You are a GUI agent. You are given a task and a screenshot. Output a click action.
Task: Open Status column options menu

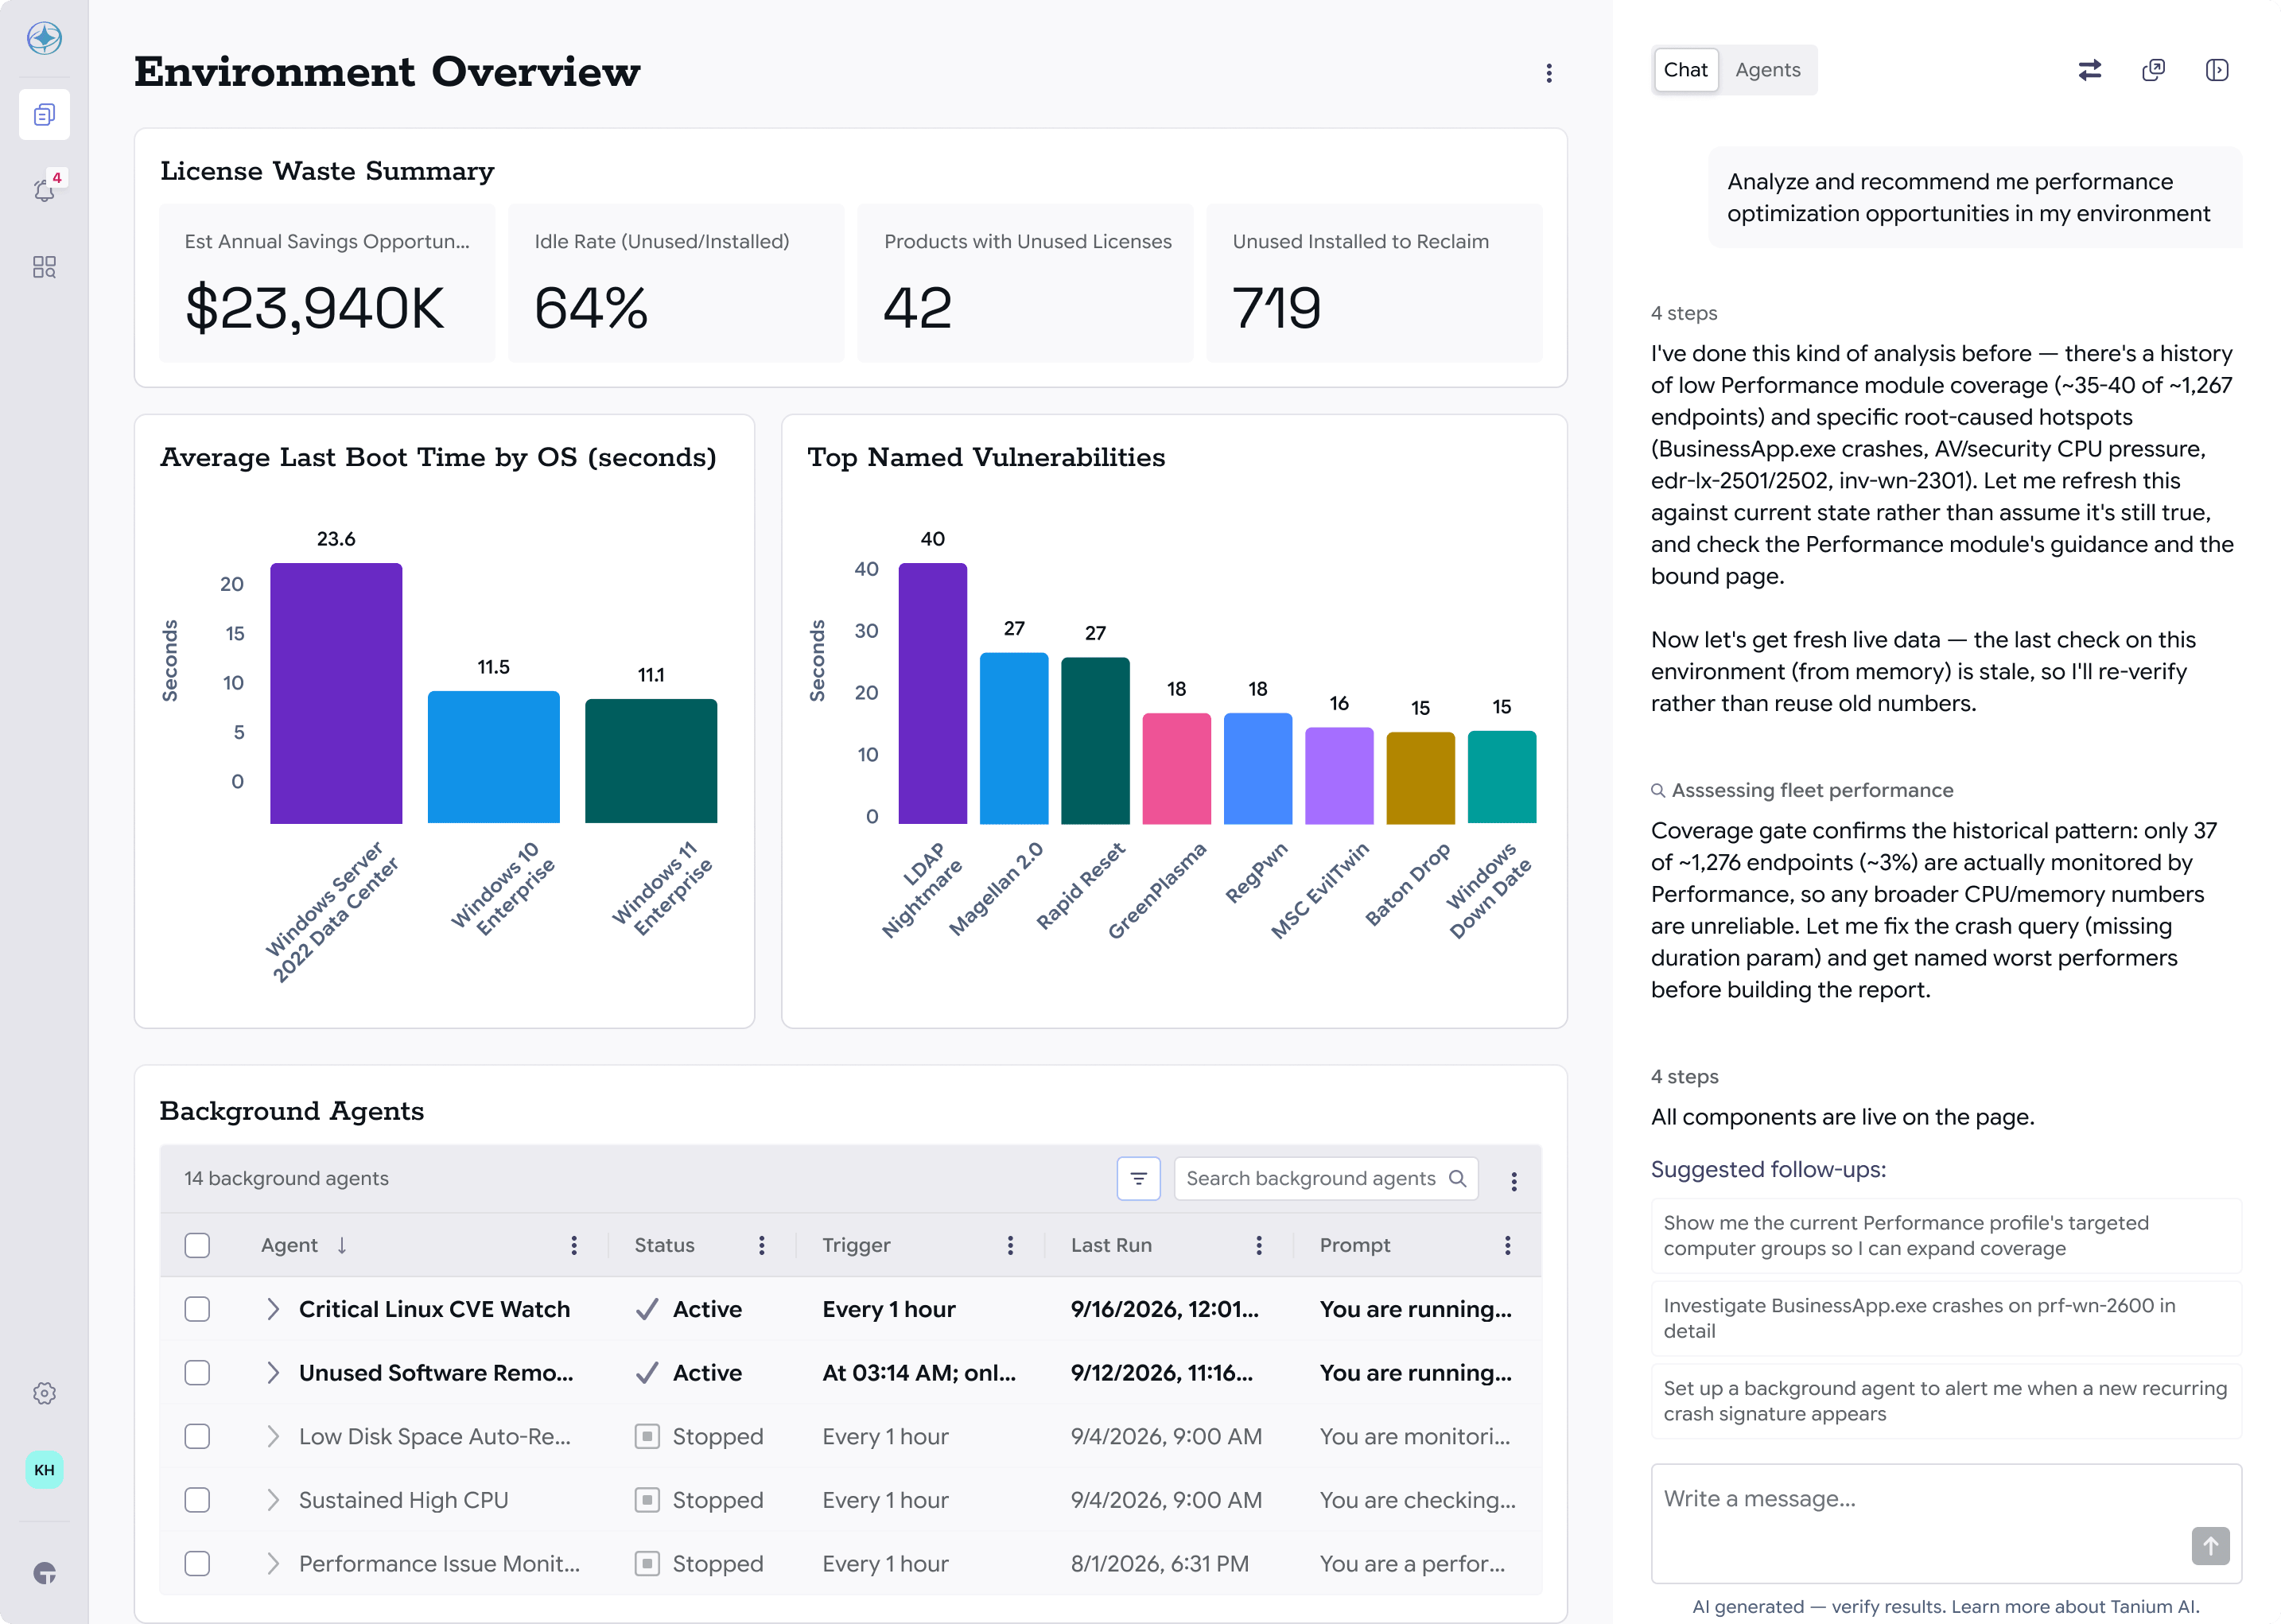click(x=762, y=1245)
